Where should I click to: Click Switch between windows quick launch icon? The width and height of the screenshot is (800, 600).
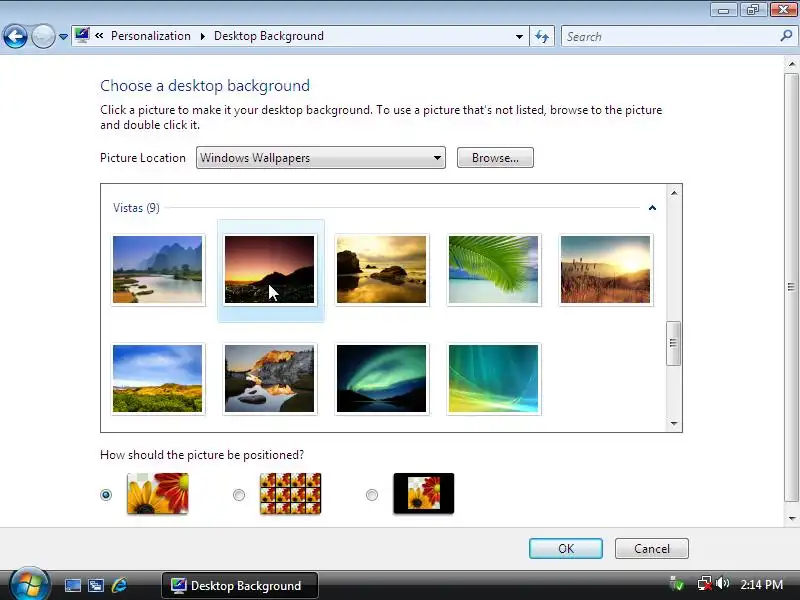96,585
